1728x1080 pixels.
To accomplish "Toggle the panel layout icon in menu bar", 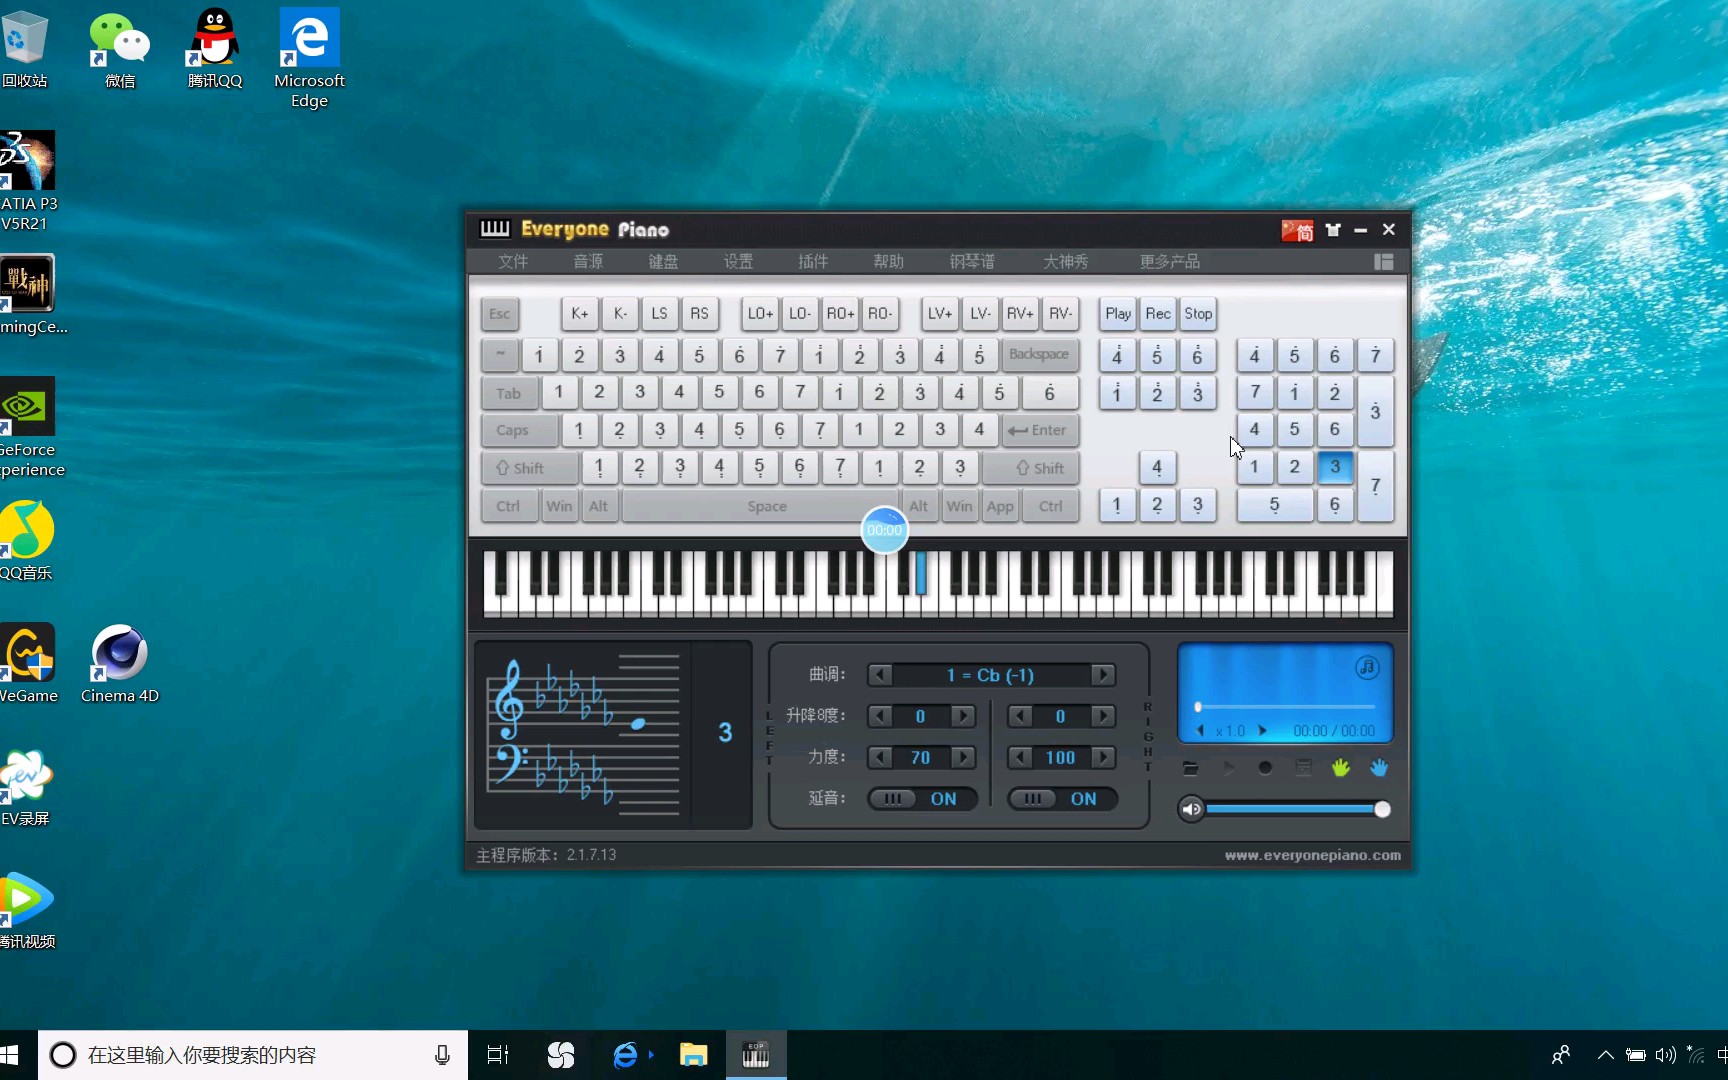I will click(1384, 262).
